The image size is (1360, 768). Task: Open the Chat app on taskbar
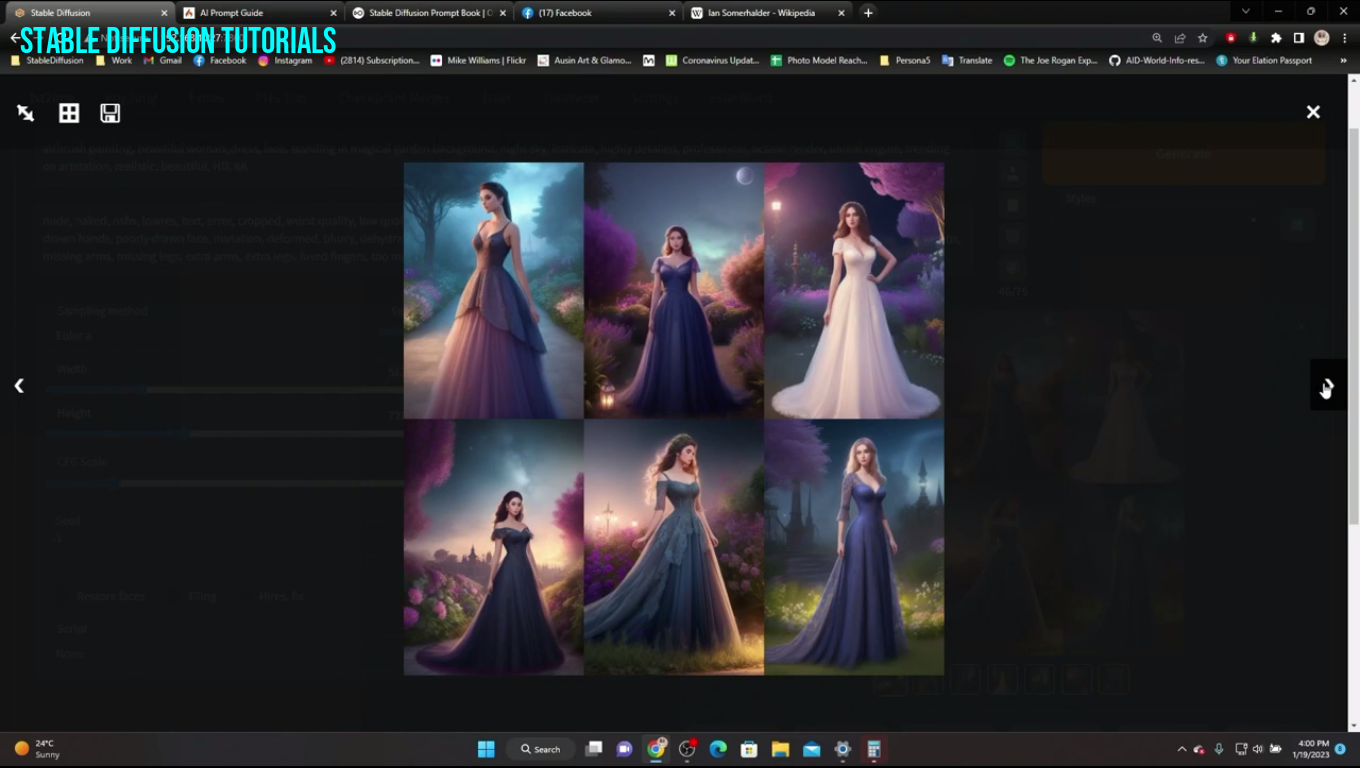[625, 749]
